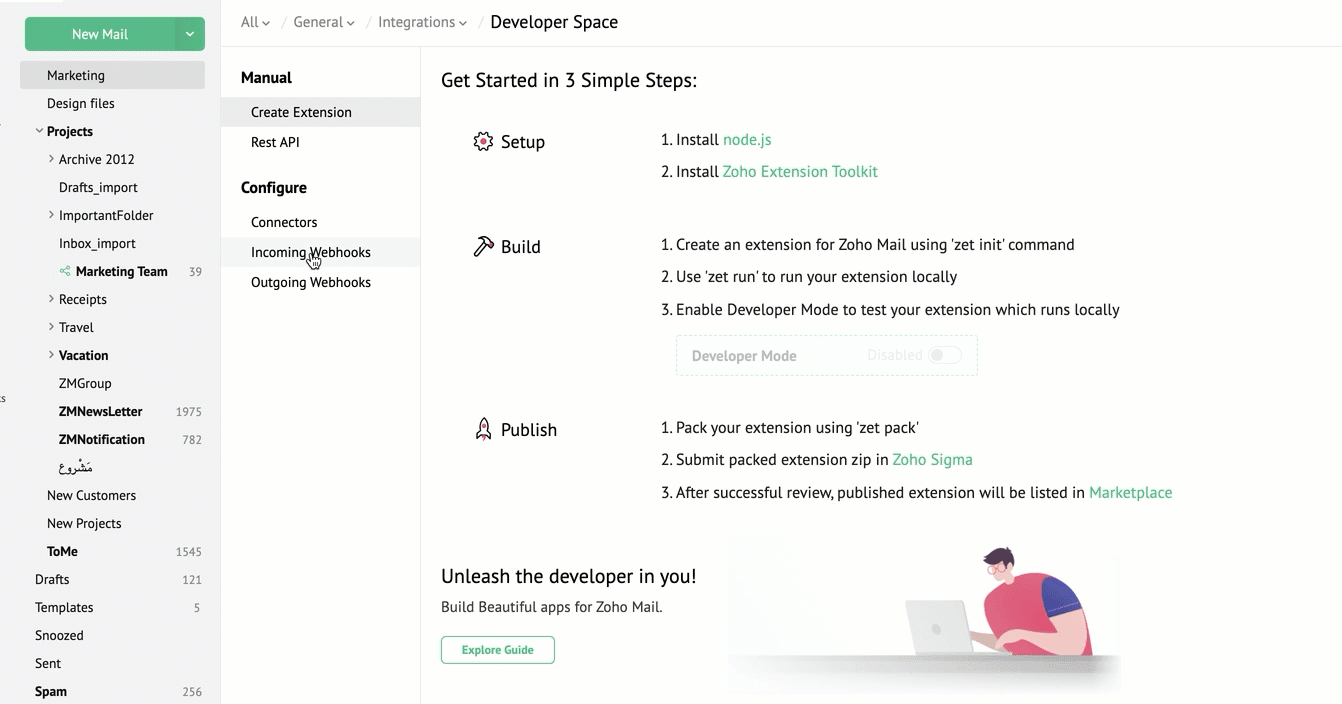Open the Integrations breadcrumb dropdown
Image resolution: width=1342 pixels, height=704 pixels.
422,22
